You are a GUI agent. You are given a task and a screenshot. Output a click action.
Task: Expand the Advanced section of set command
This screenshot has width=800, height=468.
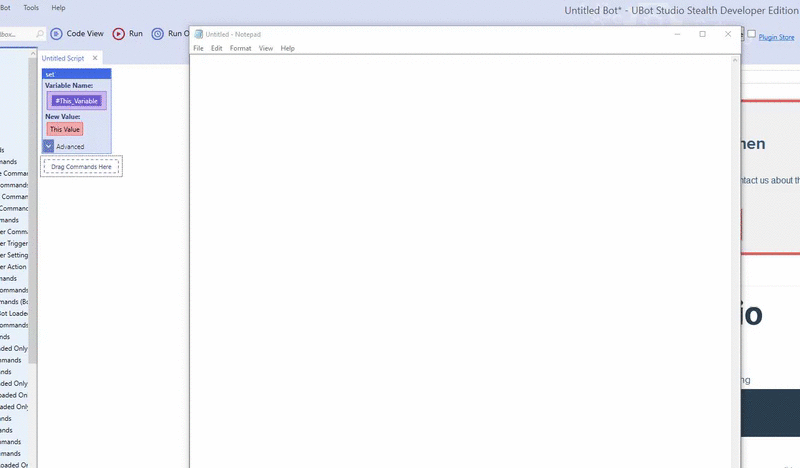pyautogui.click(x=48, y=146)
